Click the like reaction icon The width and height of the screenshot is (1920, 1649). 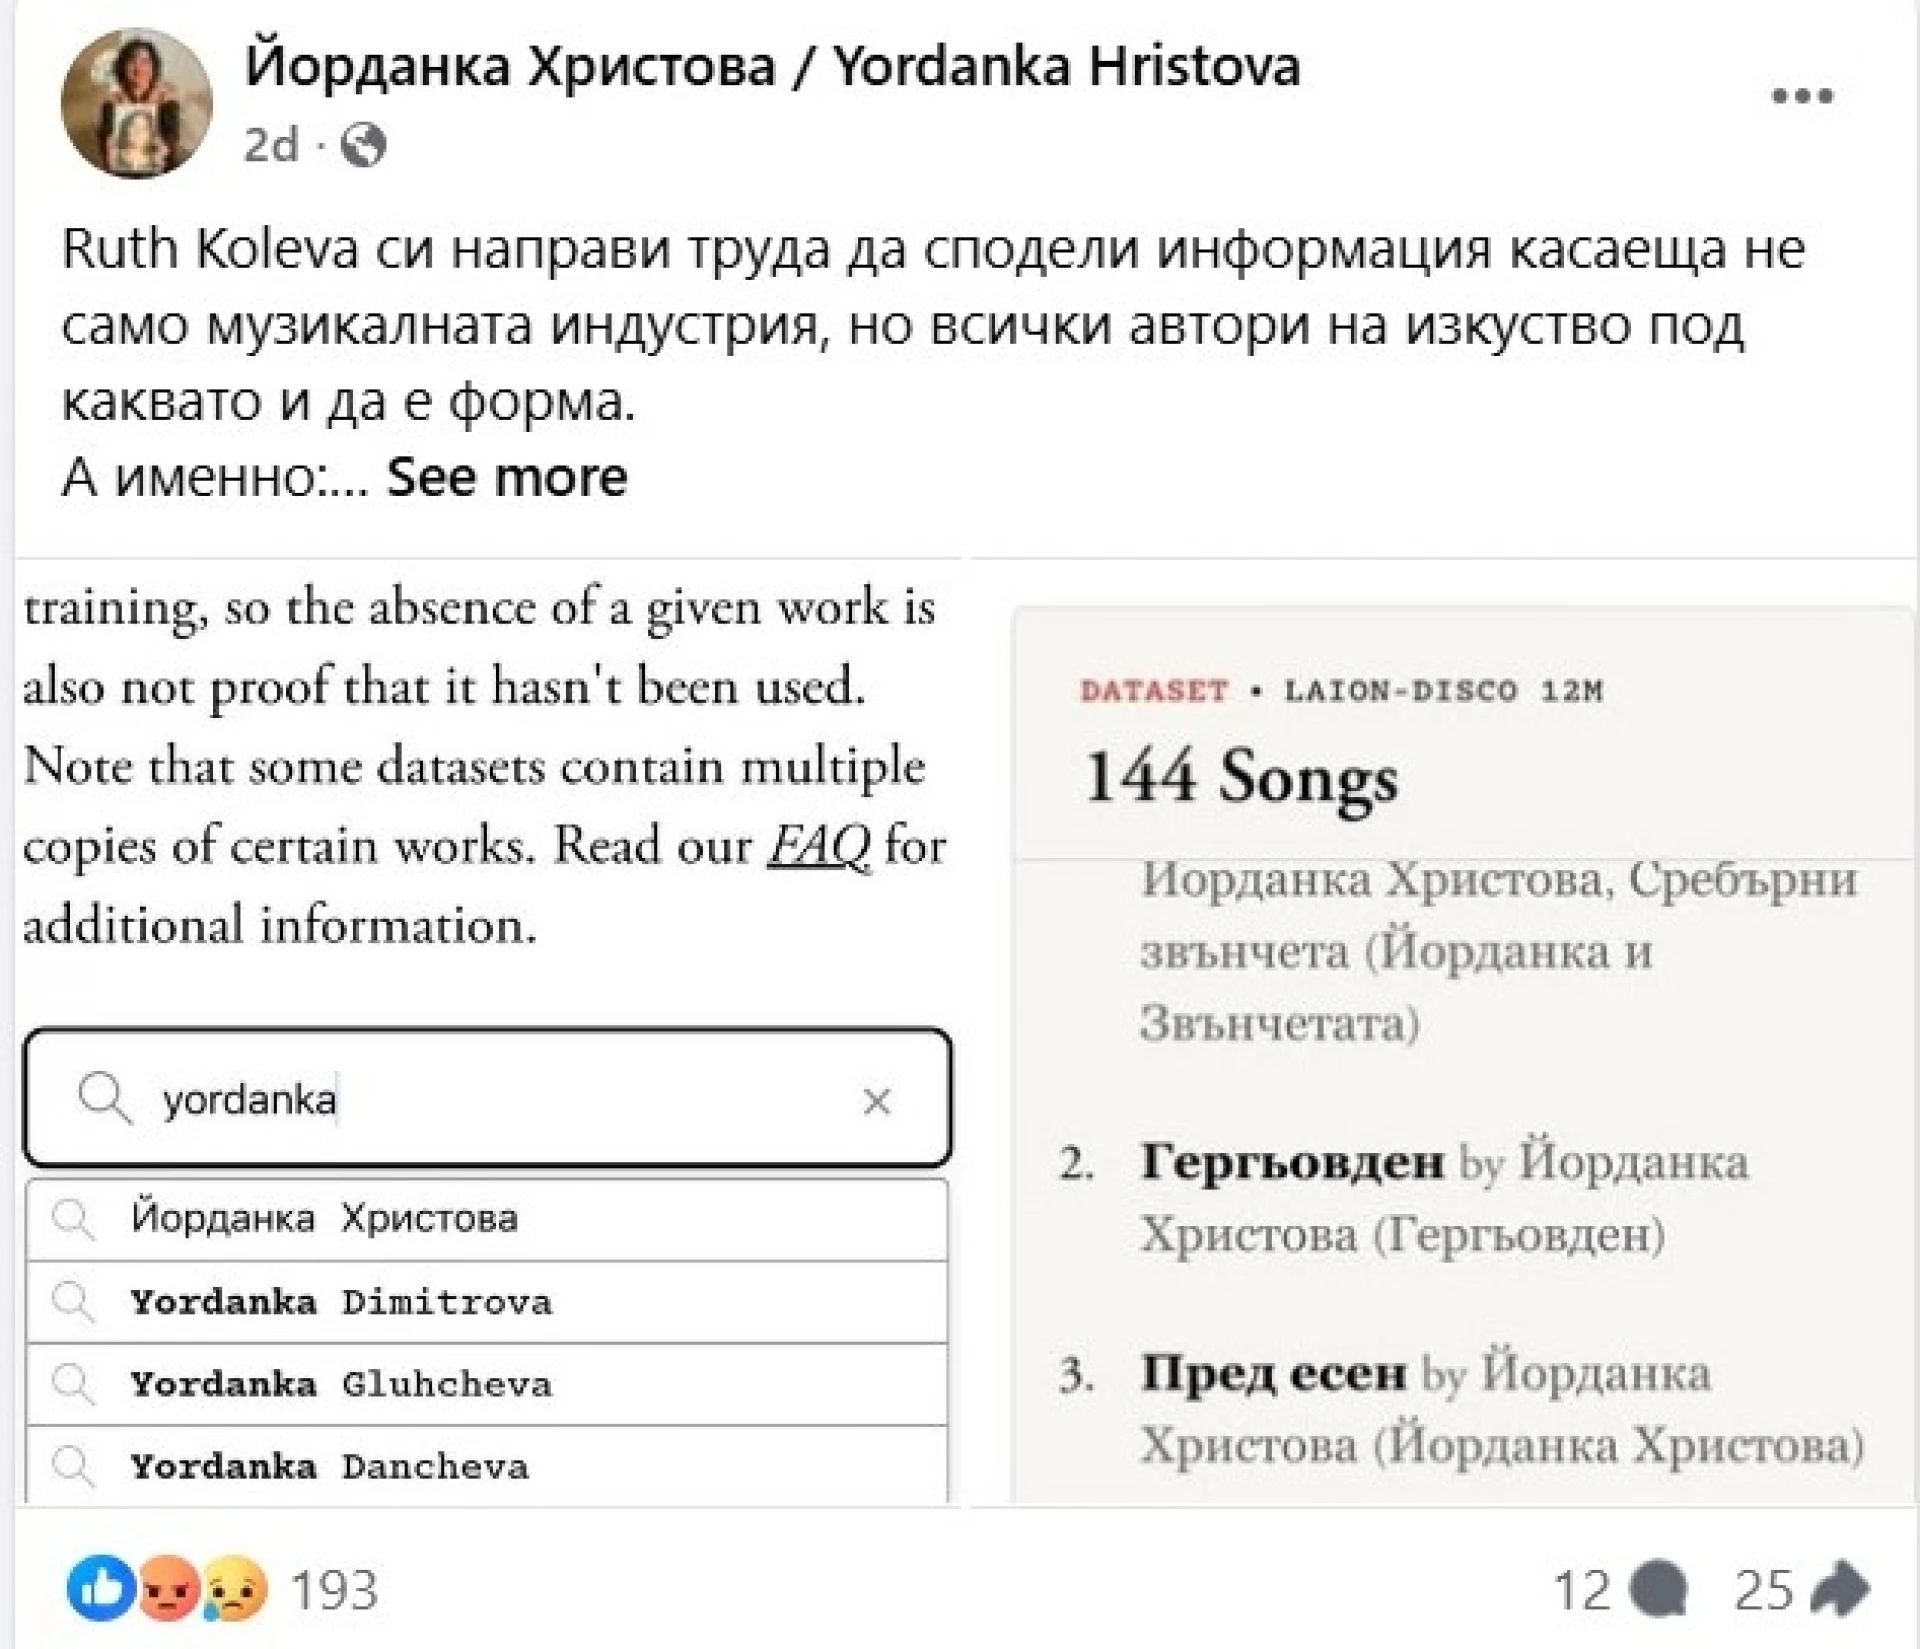101,1588
